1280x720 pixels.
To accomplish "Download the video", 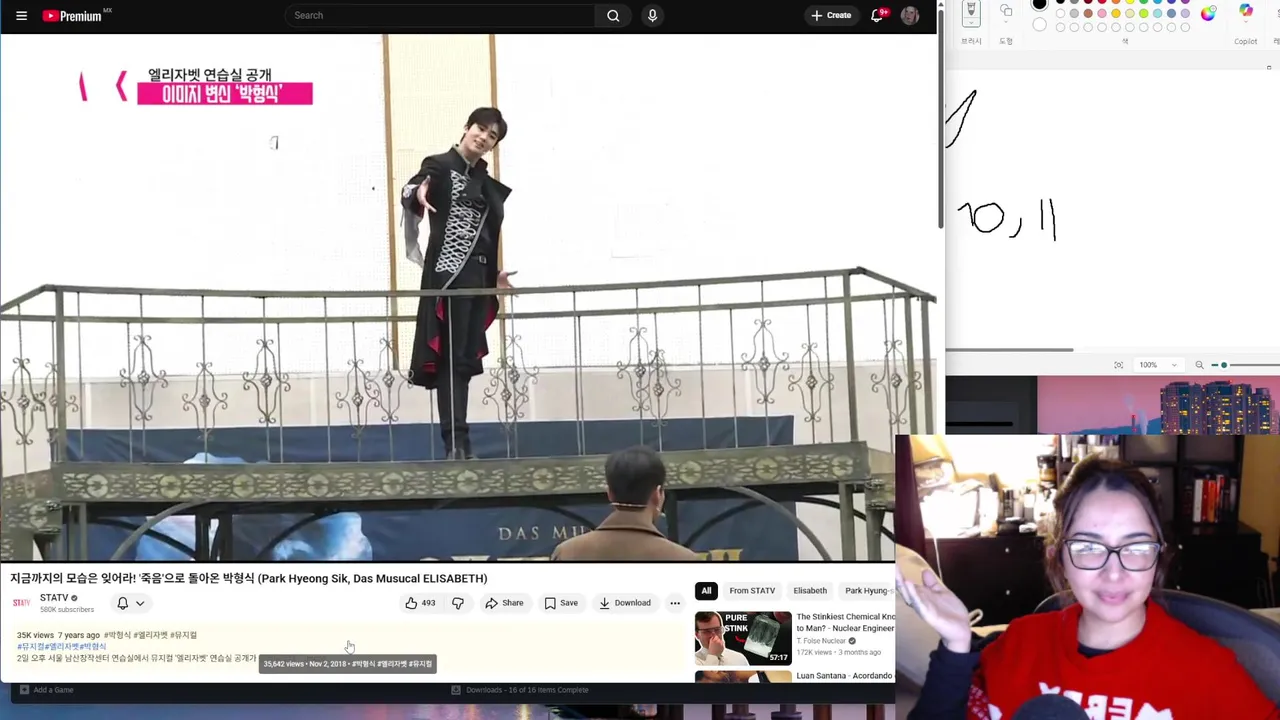I will 624,603.
